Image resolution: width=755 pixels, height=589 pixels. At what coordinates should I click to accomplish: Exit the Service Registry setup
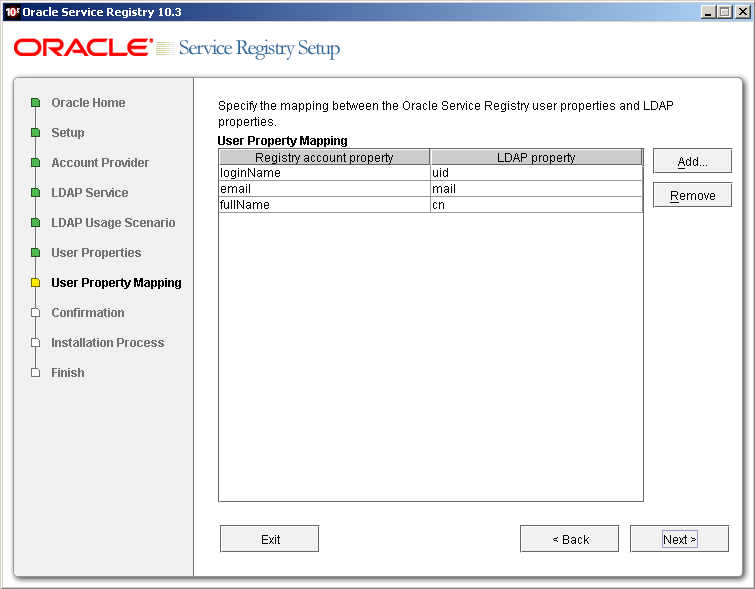[x=269, y=538]
